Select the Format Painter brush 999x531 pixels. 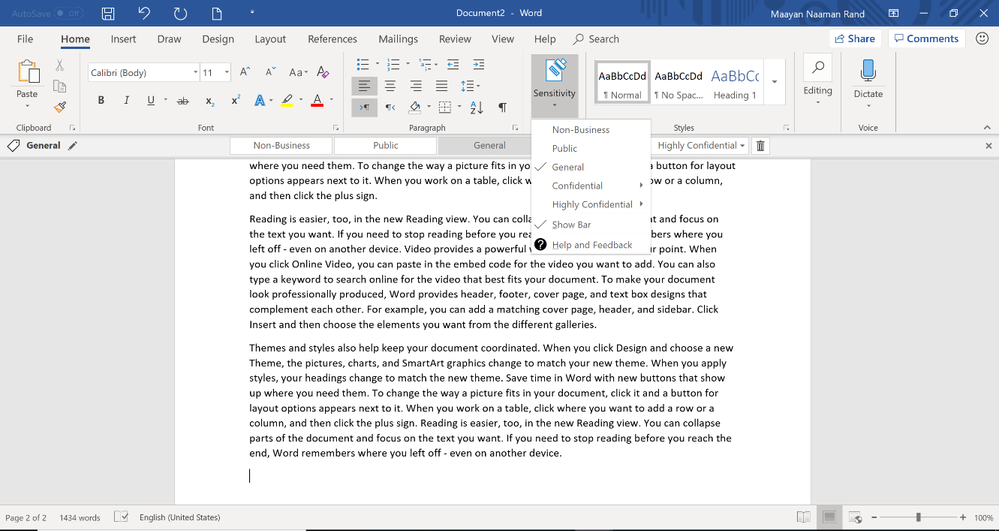(60, 107)
